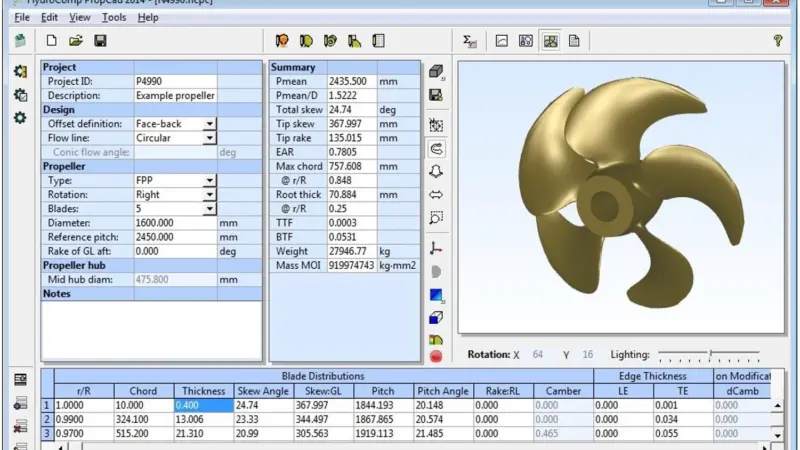Click the hub builder icon
This screenshot has height=450, width=800.
355,41
